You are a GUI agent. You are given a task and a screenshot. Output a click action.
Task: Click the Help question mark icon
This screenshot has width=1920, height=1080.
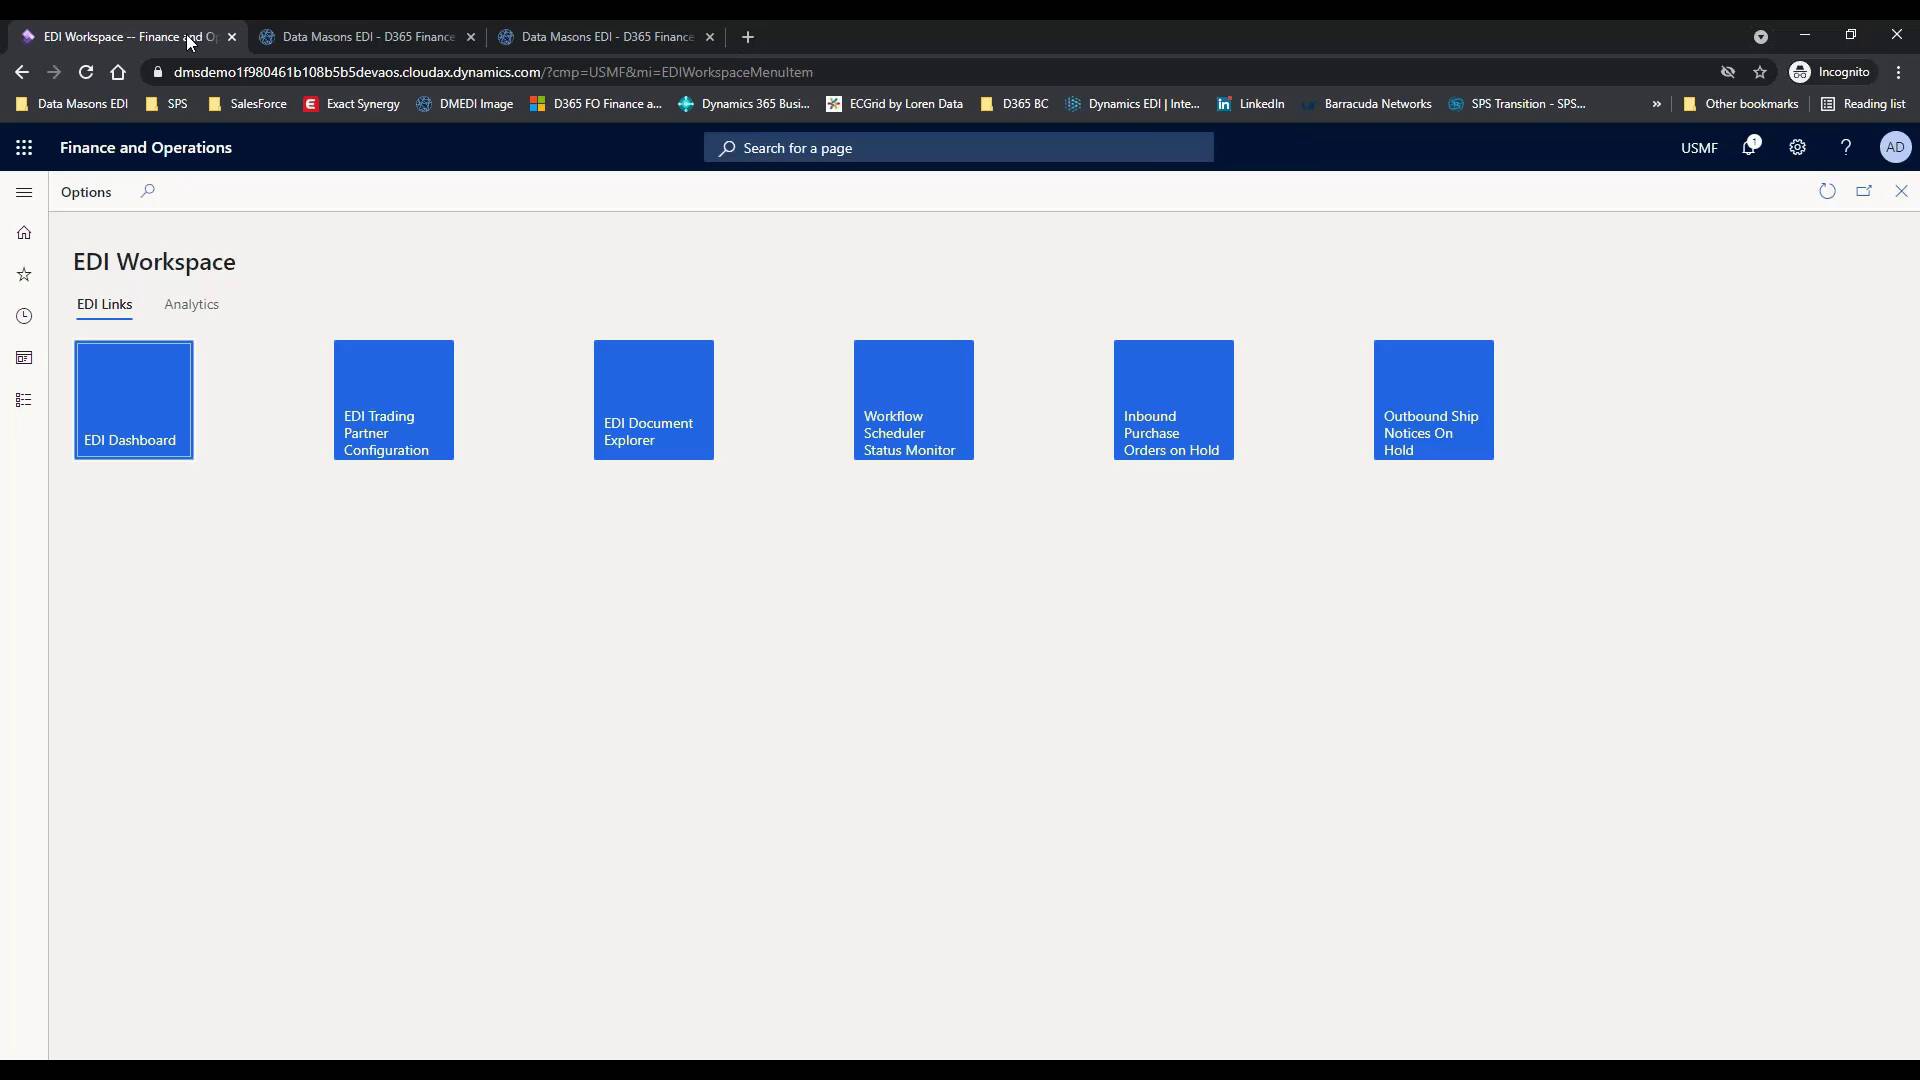(x=1845, y=148)
